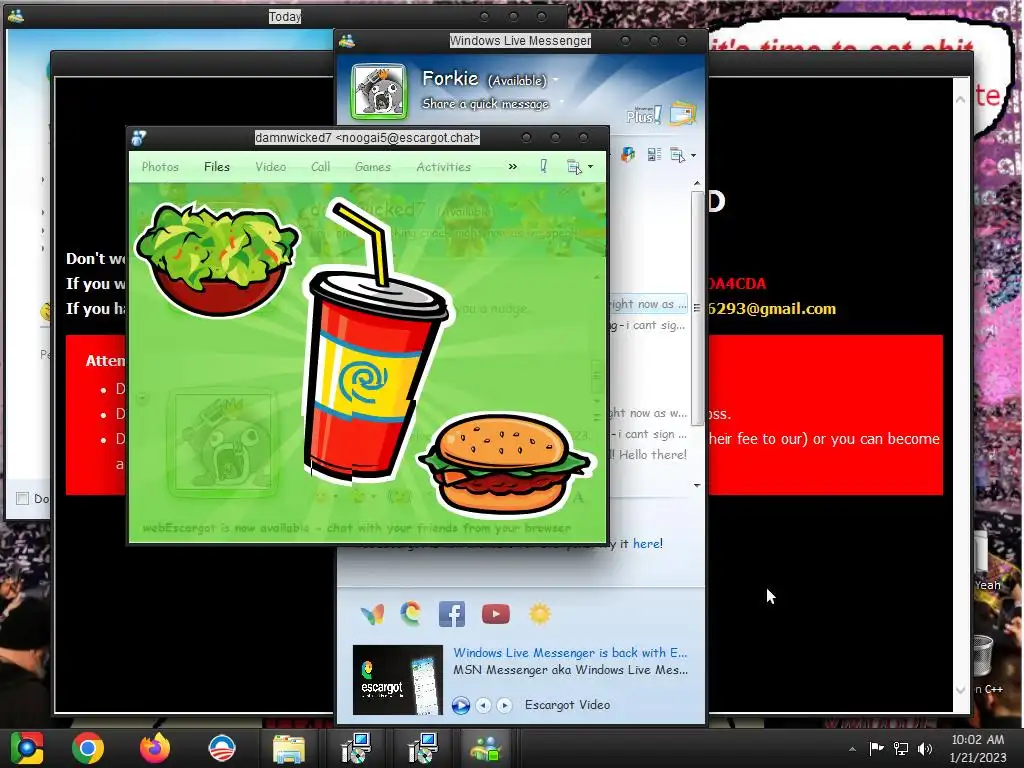1024x768 pixels.
Task: Open the Files menu in chat window
Action: (x=217, y=167)
